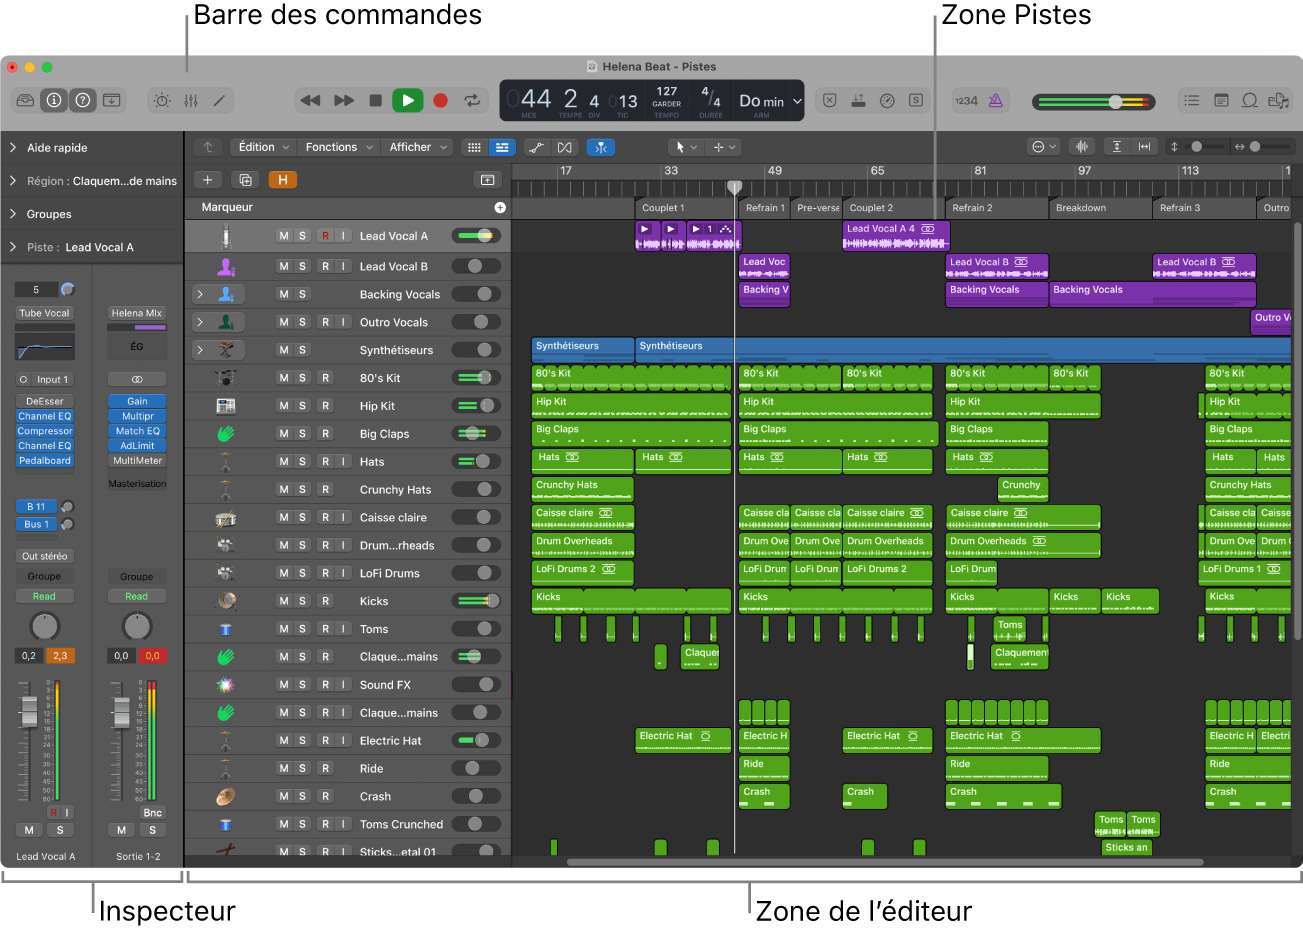Screen dimensions: 1303x934
Task: Click the H autopunch button
Action: click(283, 180)
